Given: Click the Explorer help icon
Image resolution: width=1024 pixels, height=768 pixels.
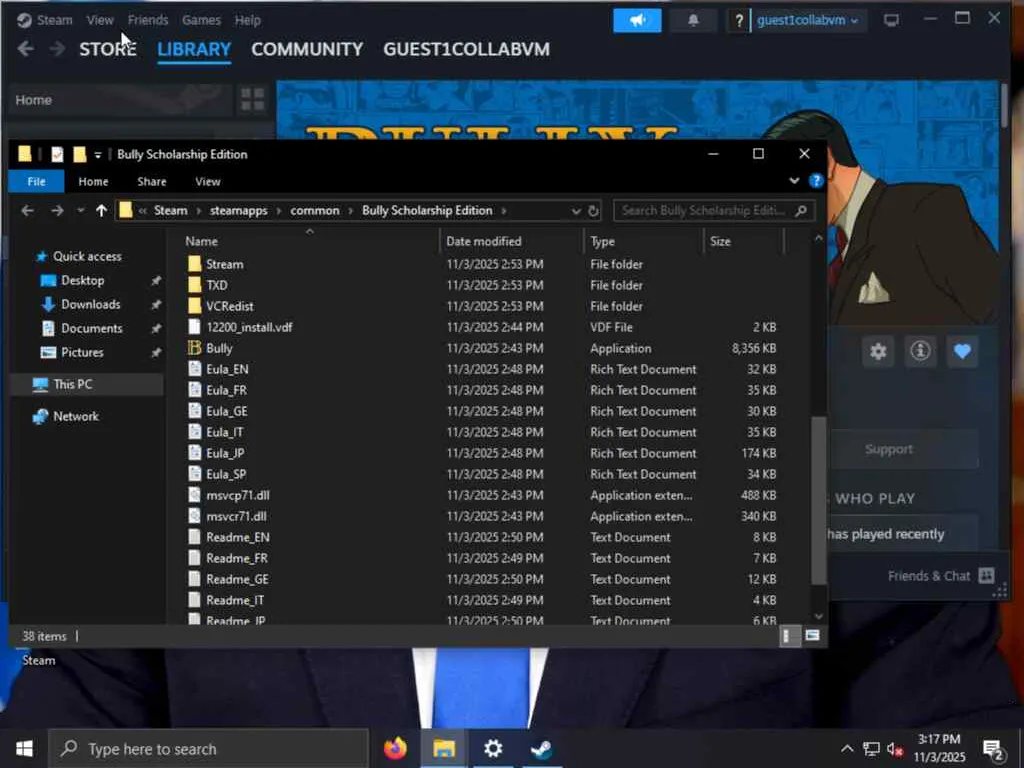Looking at the screenshot, I should (816, 181).
